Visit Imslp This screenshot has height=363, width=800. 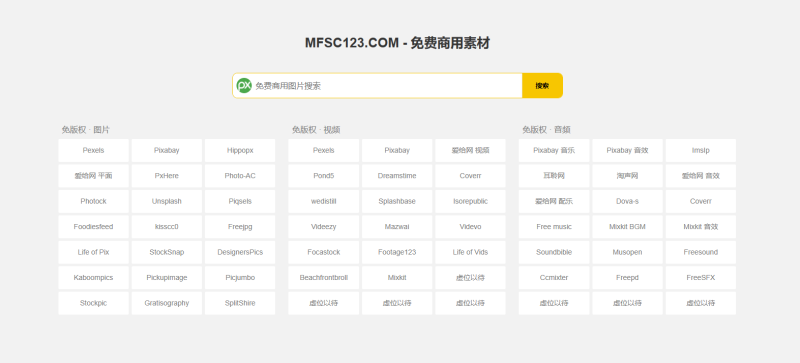coord(701,151)
